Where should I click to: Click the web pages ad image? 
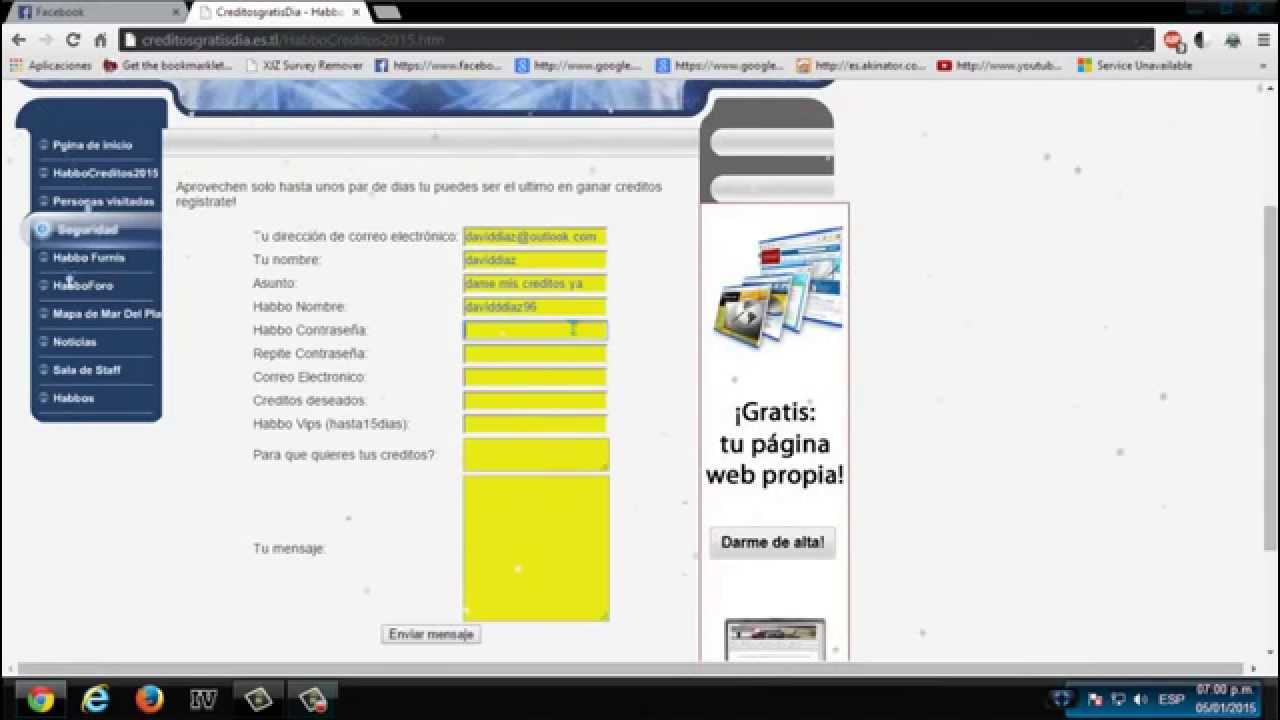point(778,287)
